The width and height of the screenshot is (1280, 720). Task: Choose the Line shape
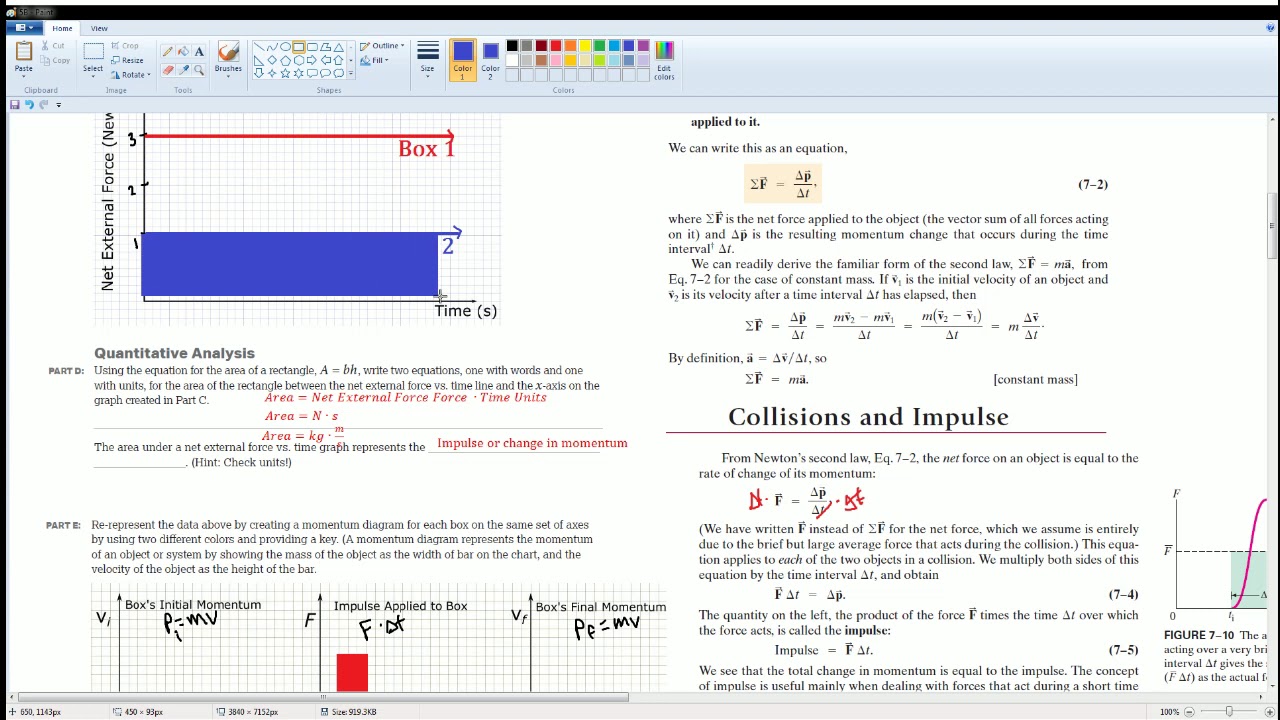(259, 47)
